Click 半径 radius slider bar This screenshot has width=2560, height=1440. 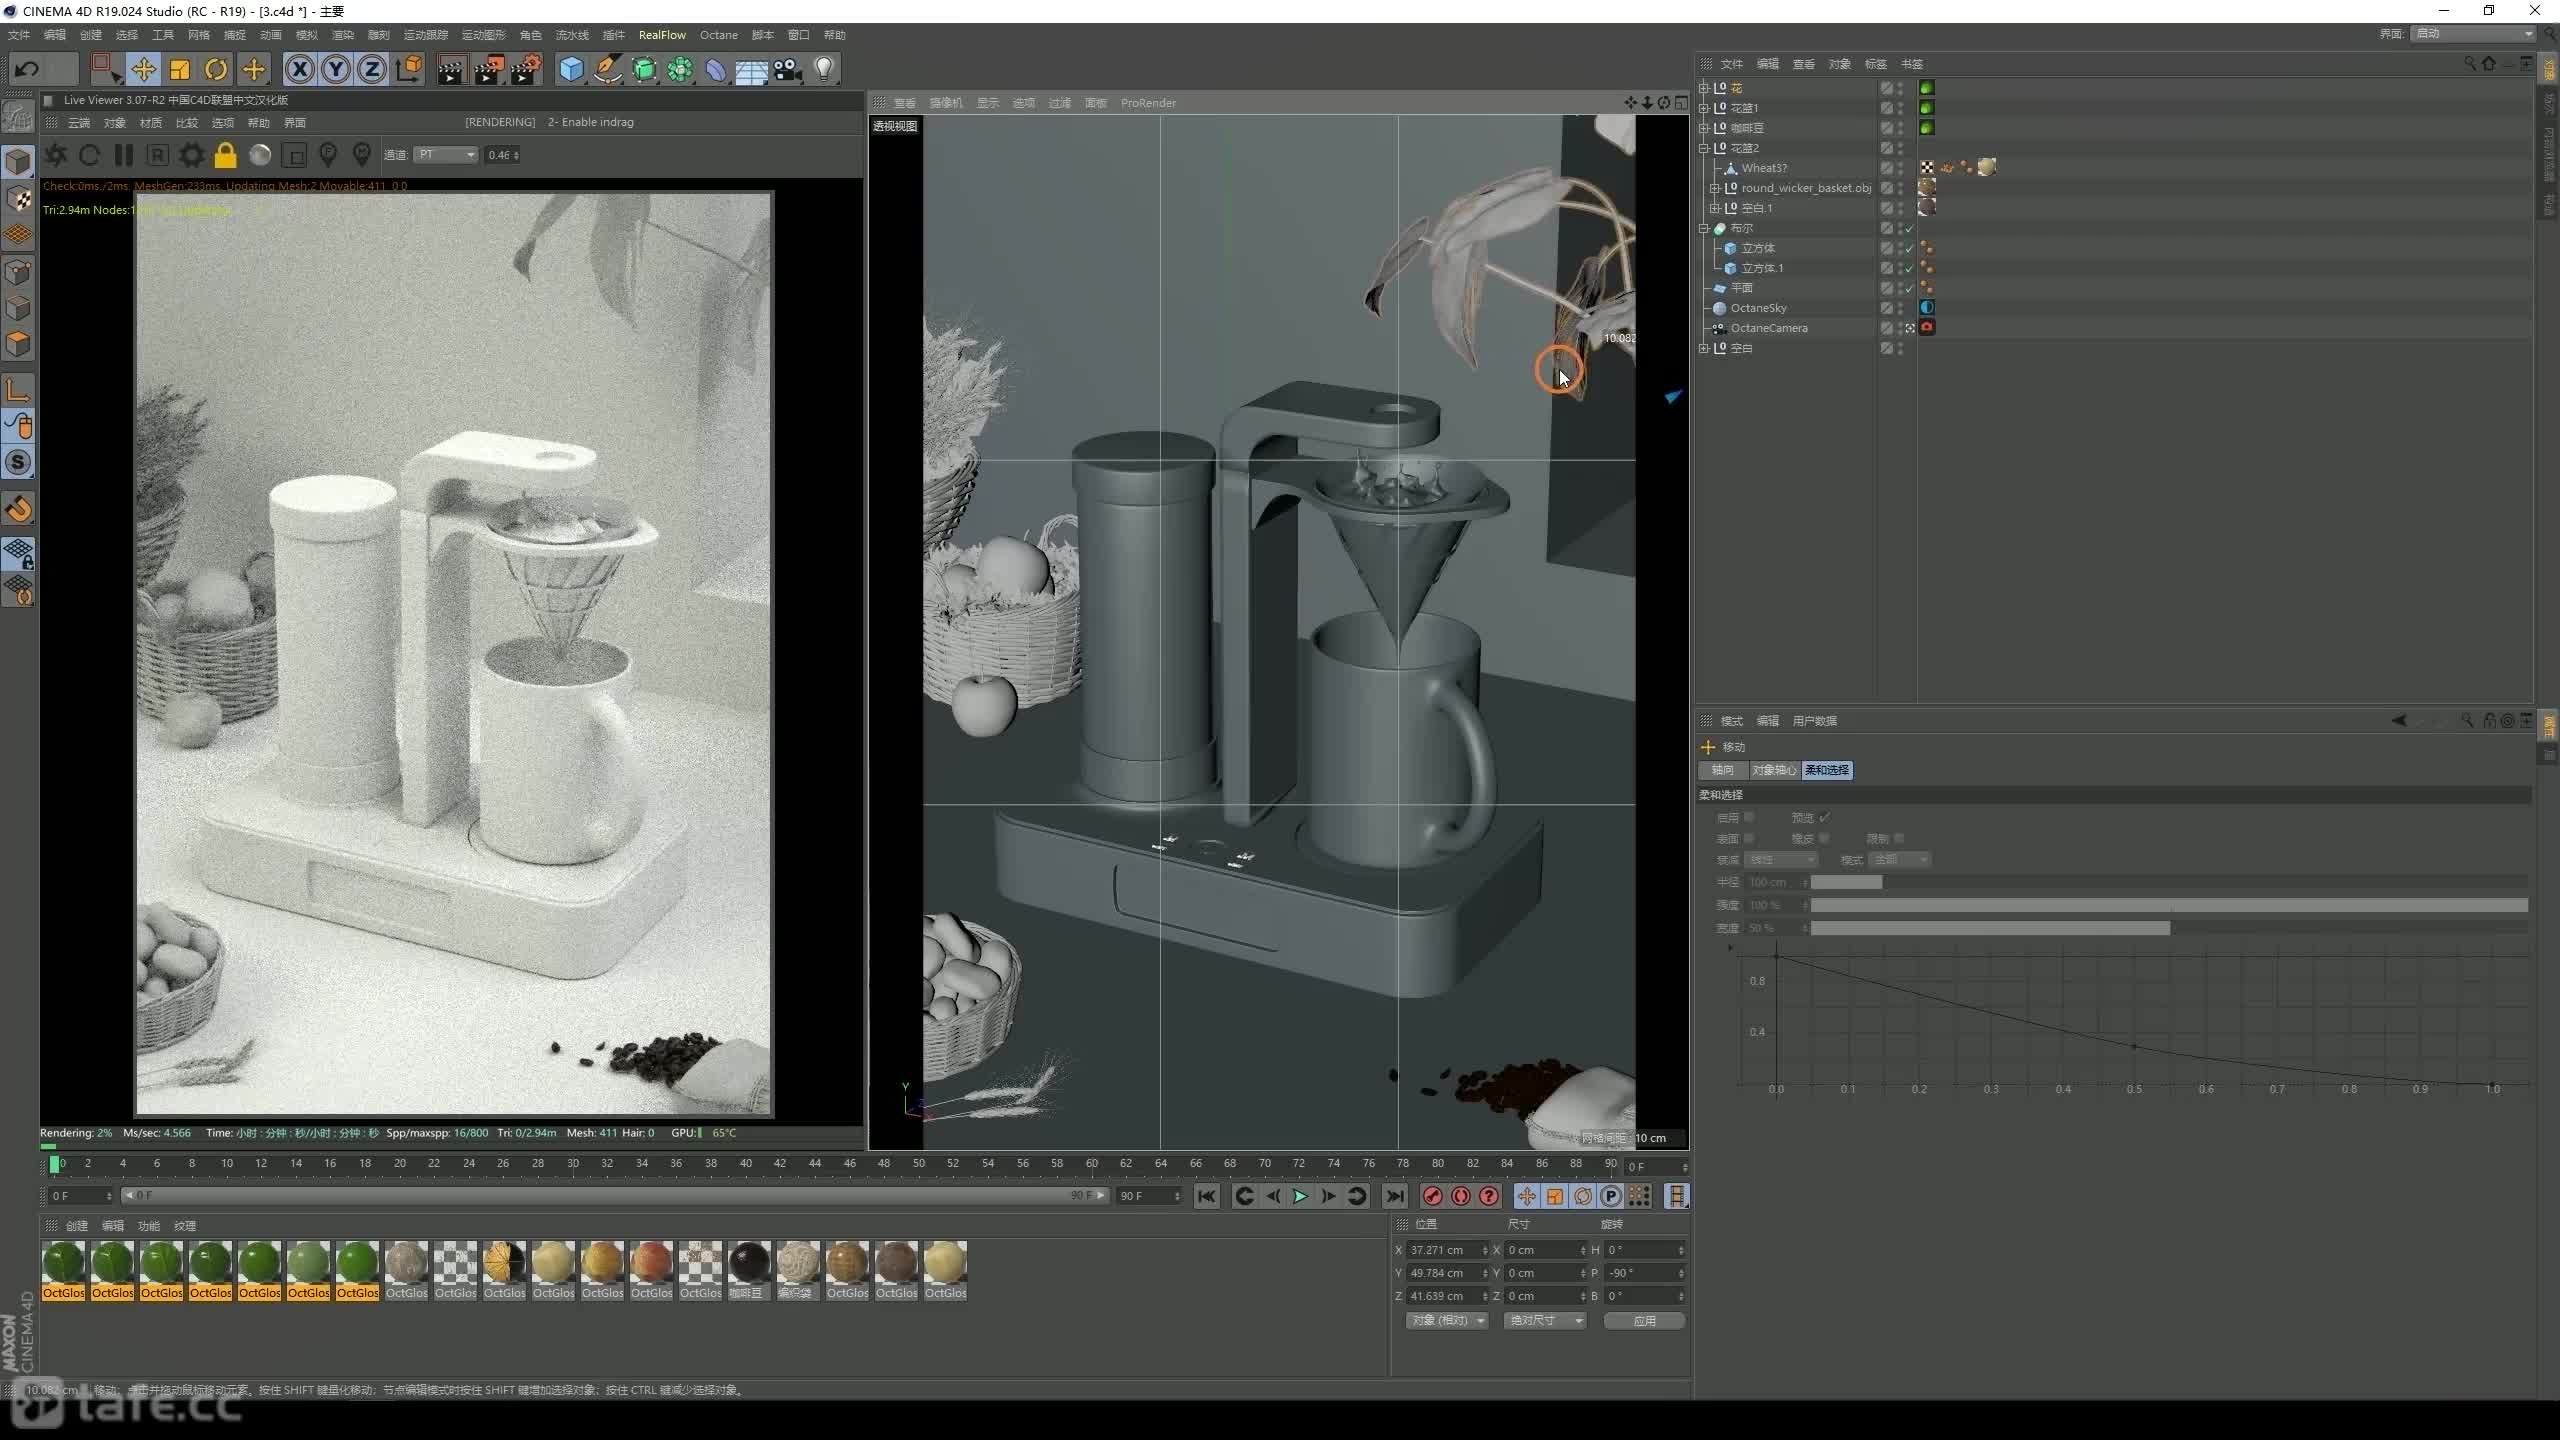2169,882
